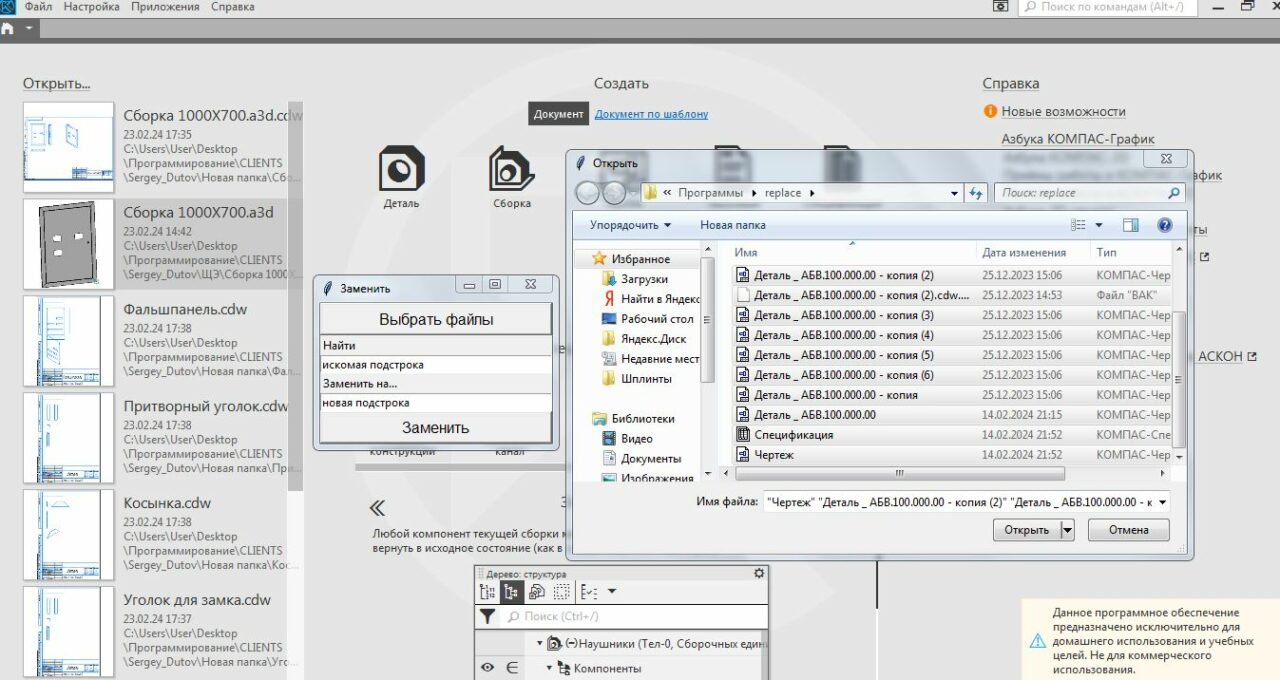Click the KOMPAS logo icon at top left

pos(8,6)
